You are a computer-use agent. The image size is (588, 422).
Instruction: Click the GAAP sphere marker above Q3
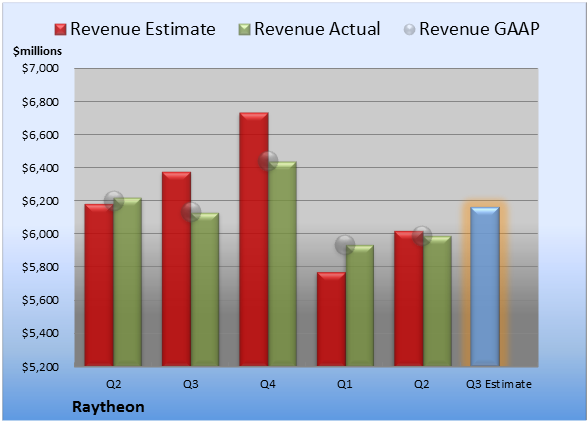coord(191,212)
